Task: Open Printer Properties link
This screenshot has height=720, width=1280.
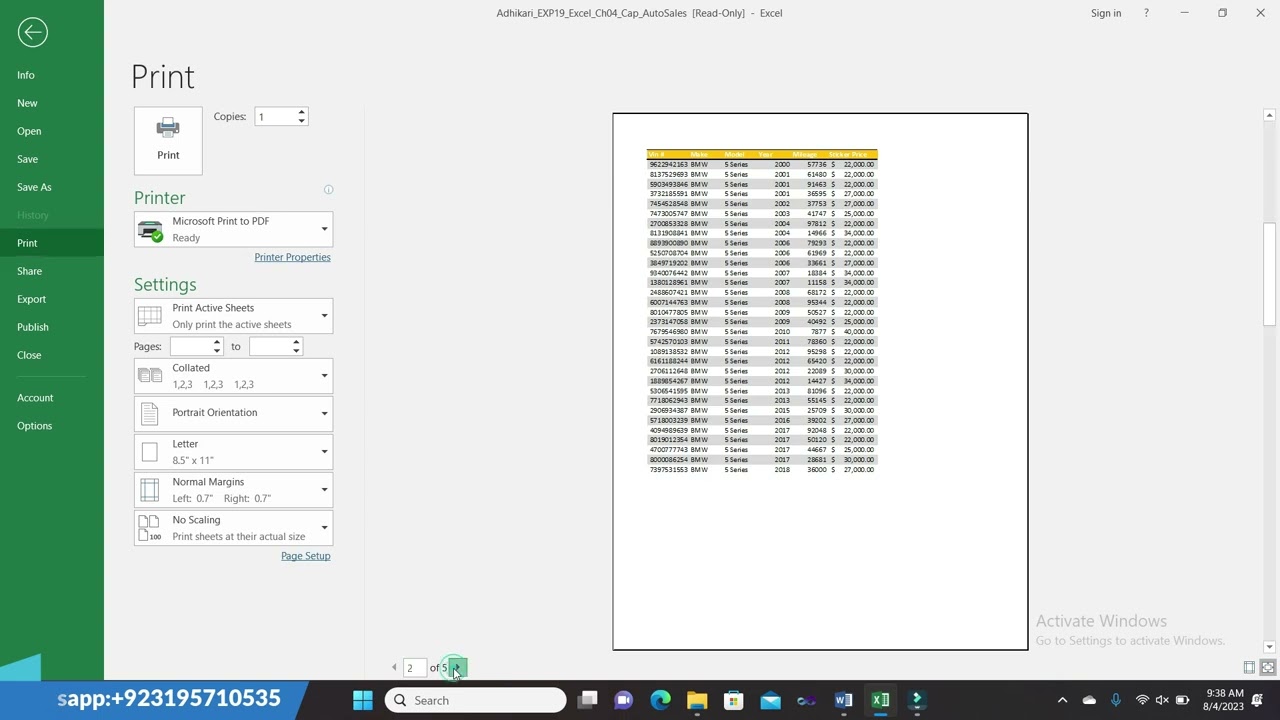Action: pyautogui.click(x=292, y=257)
